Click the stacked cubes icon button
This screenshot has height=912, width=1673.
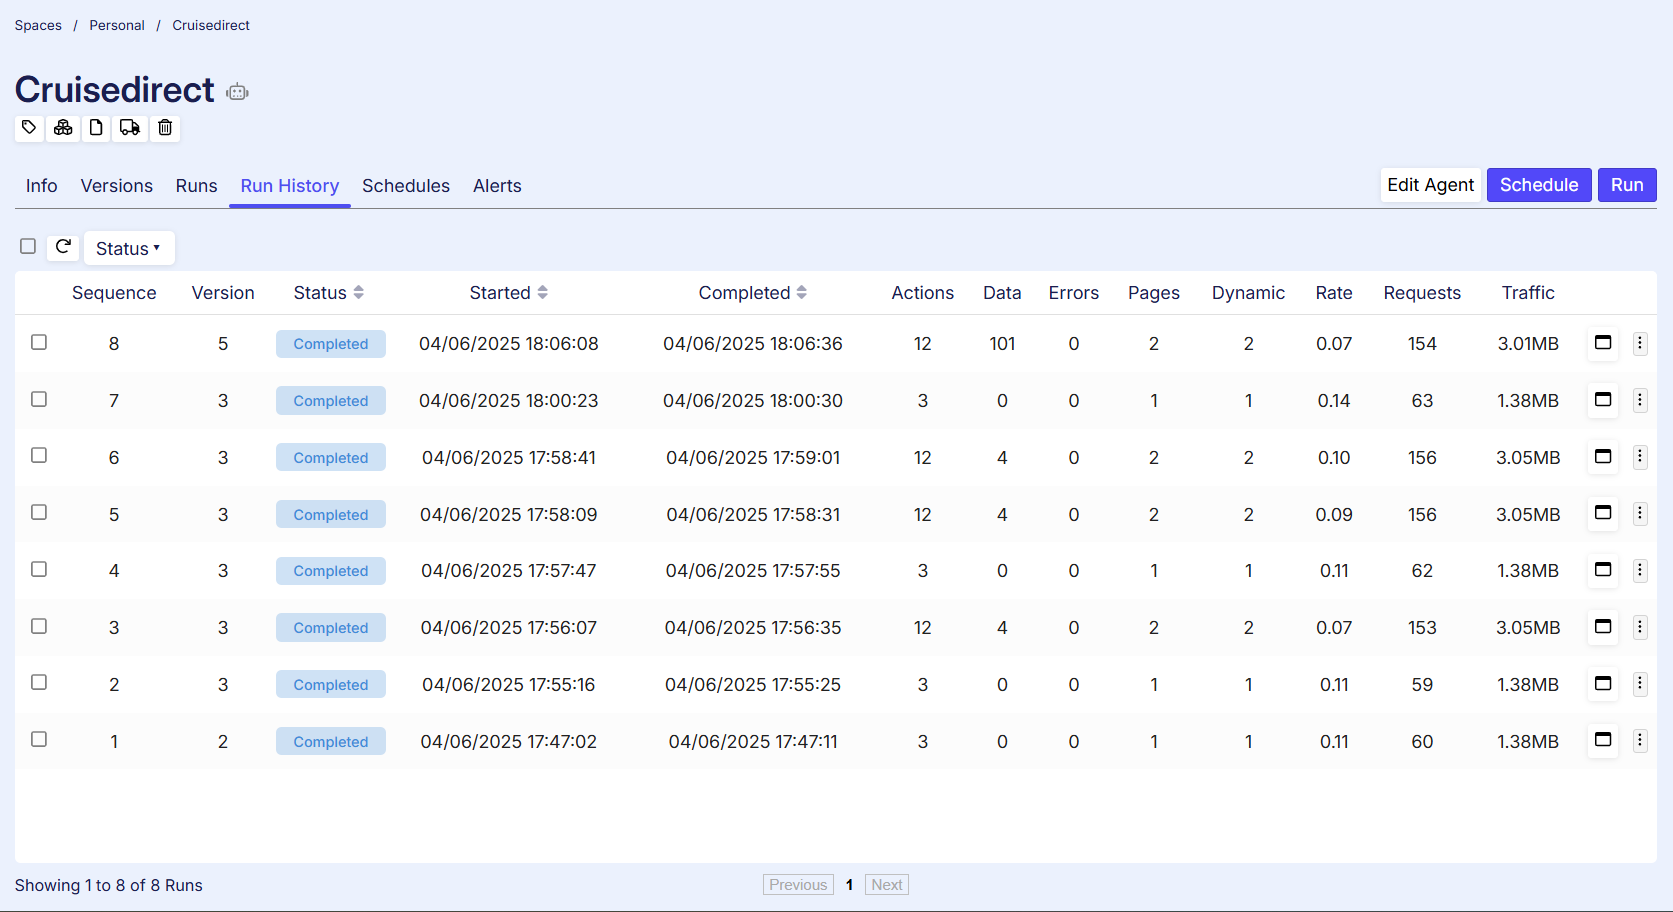(x=63, y=127)
